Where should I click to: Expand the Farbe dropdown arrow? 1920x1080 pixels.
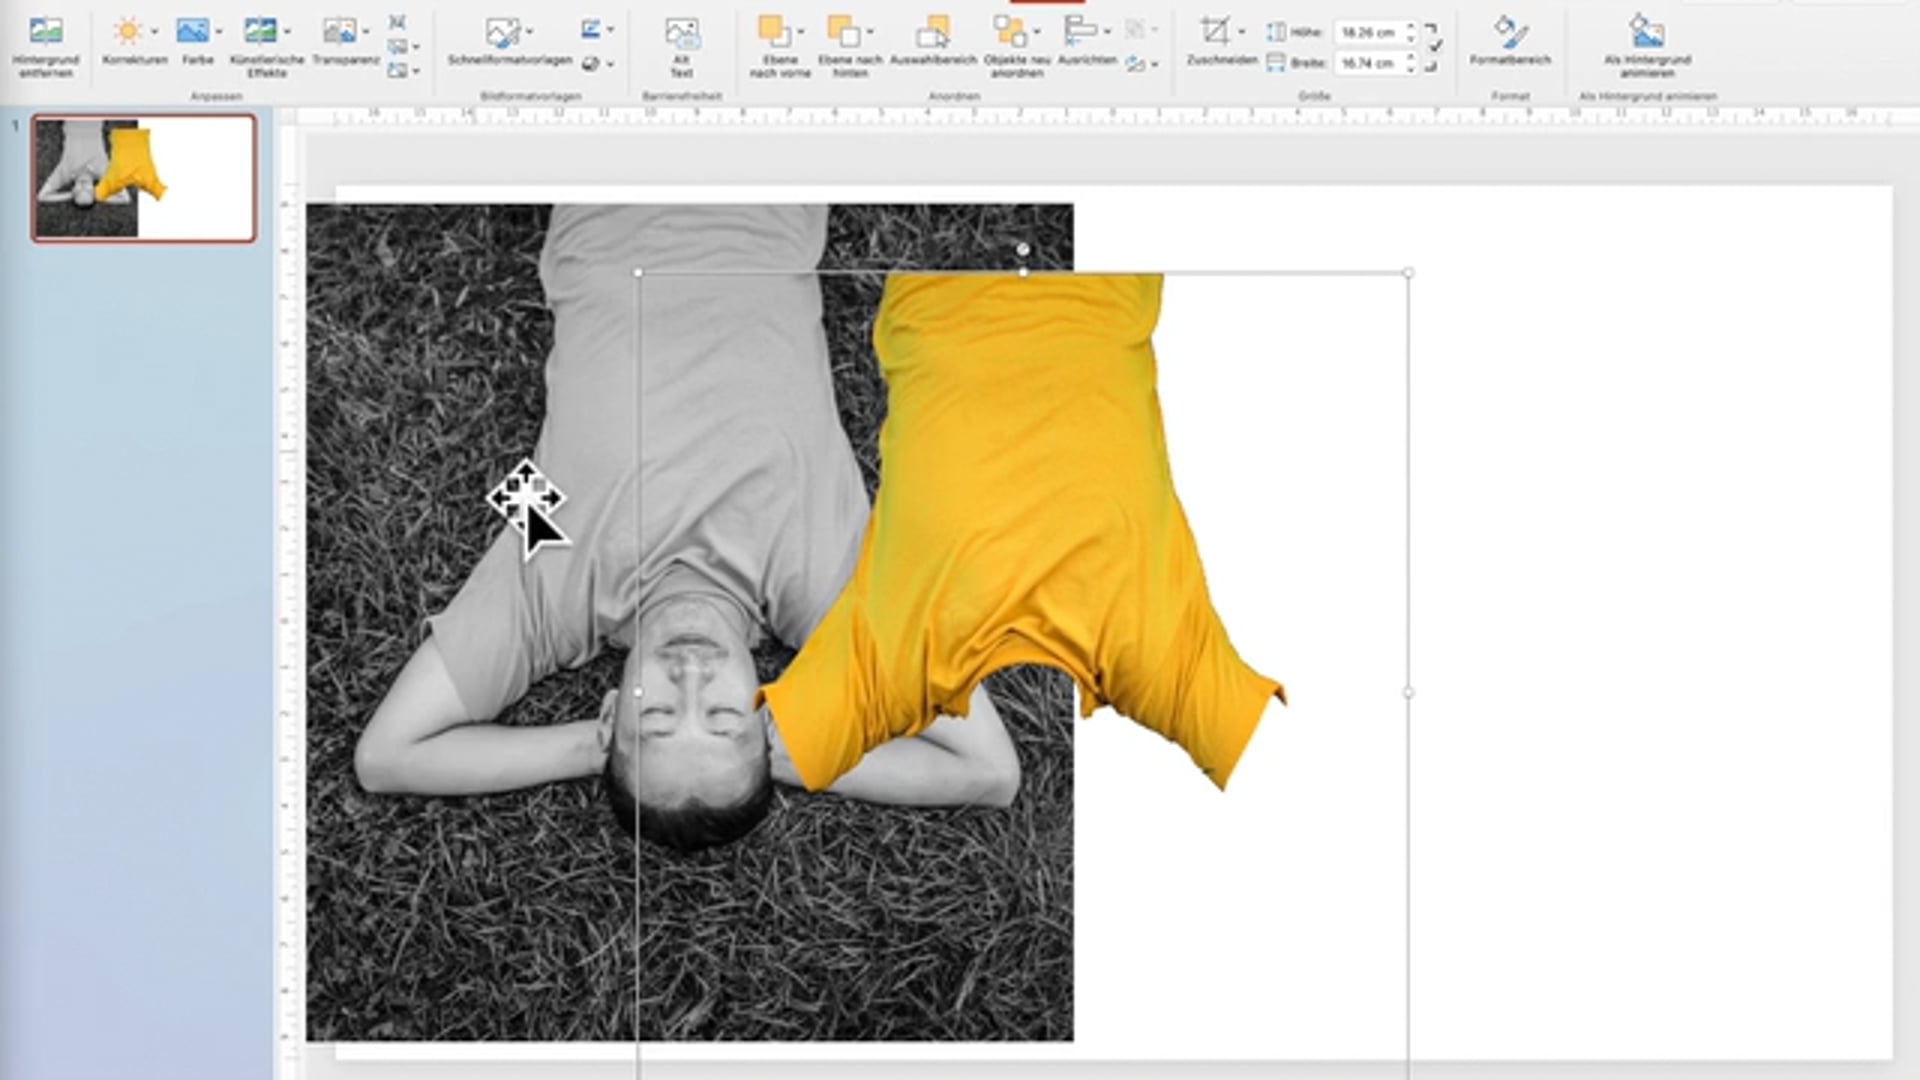(219, 32)
